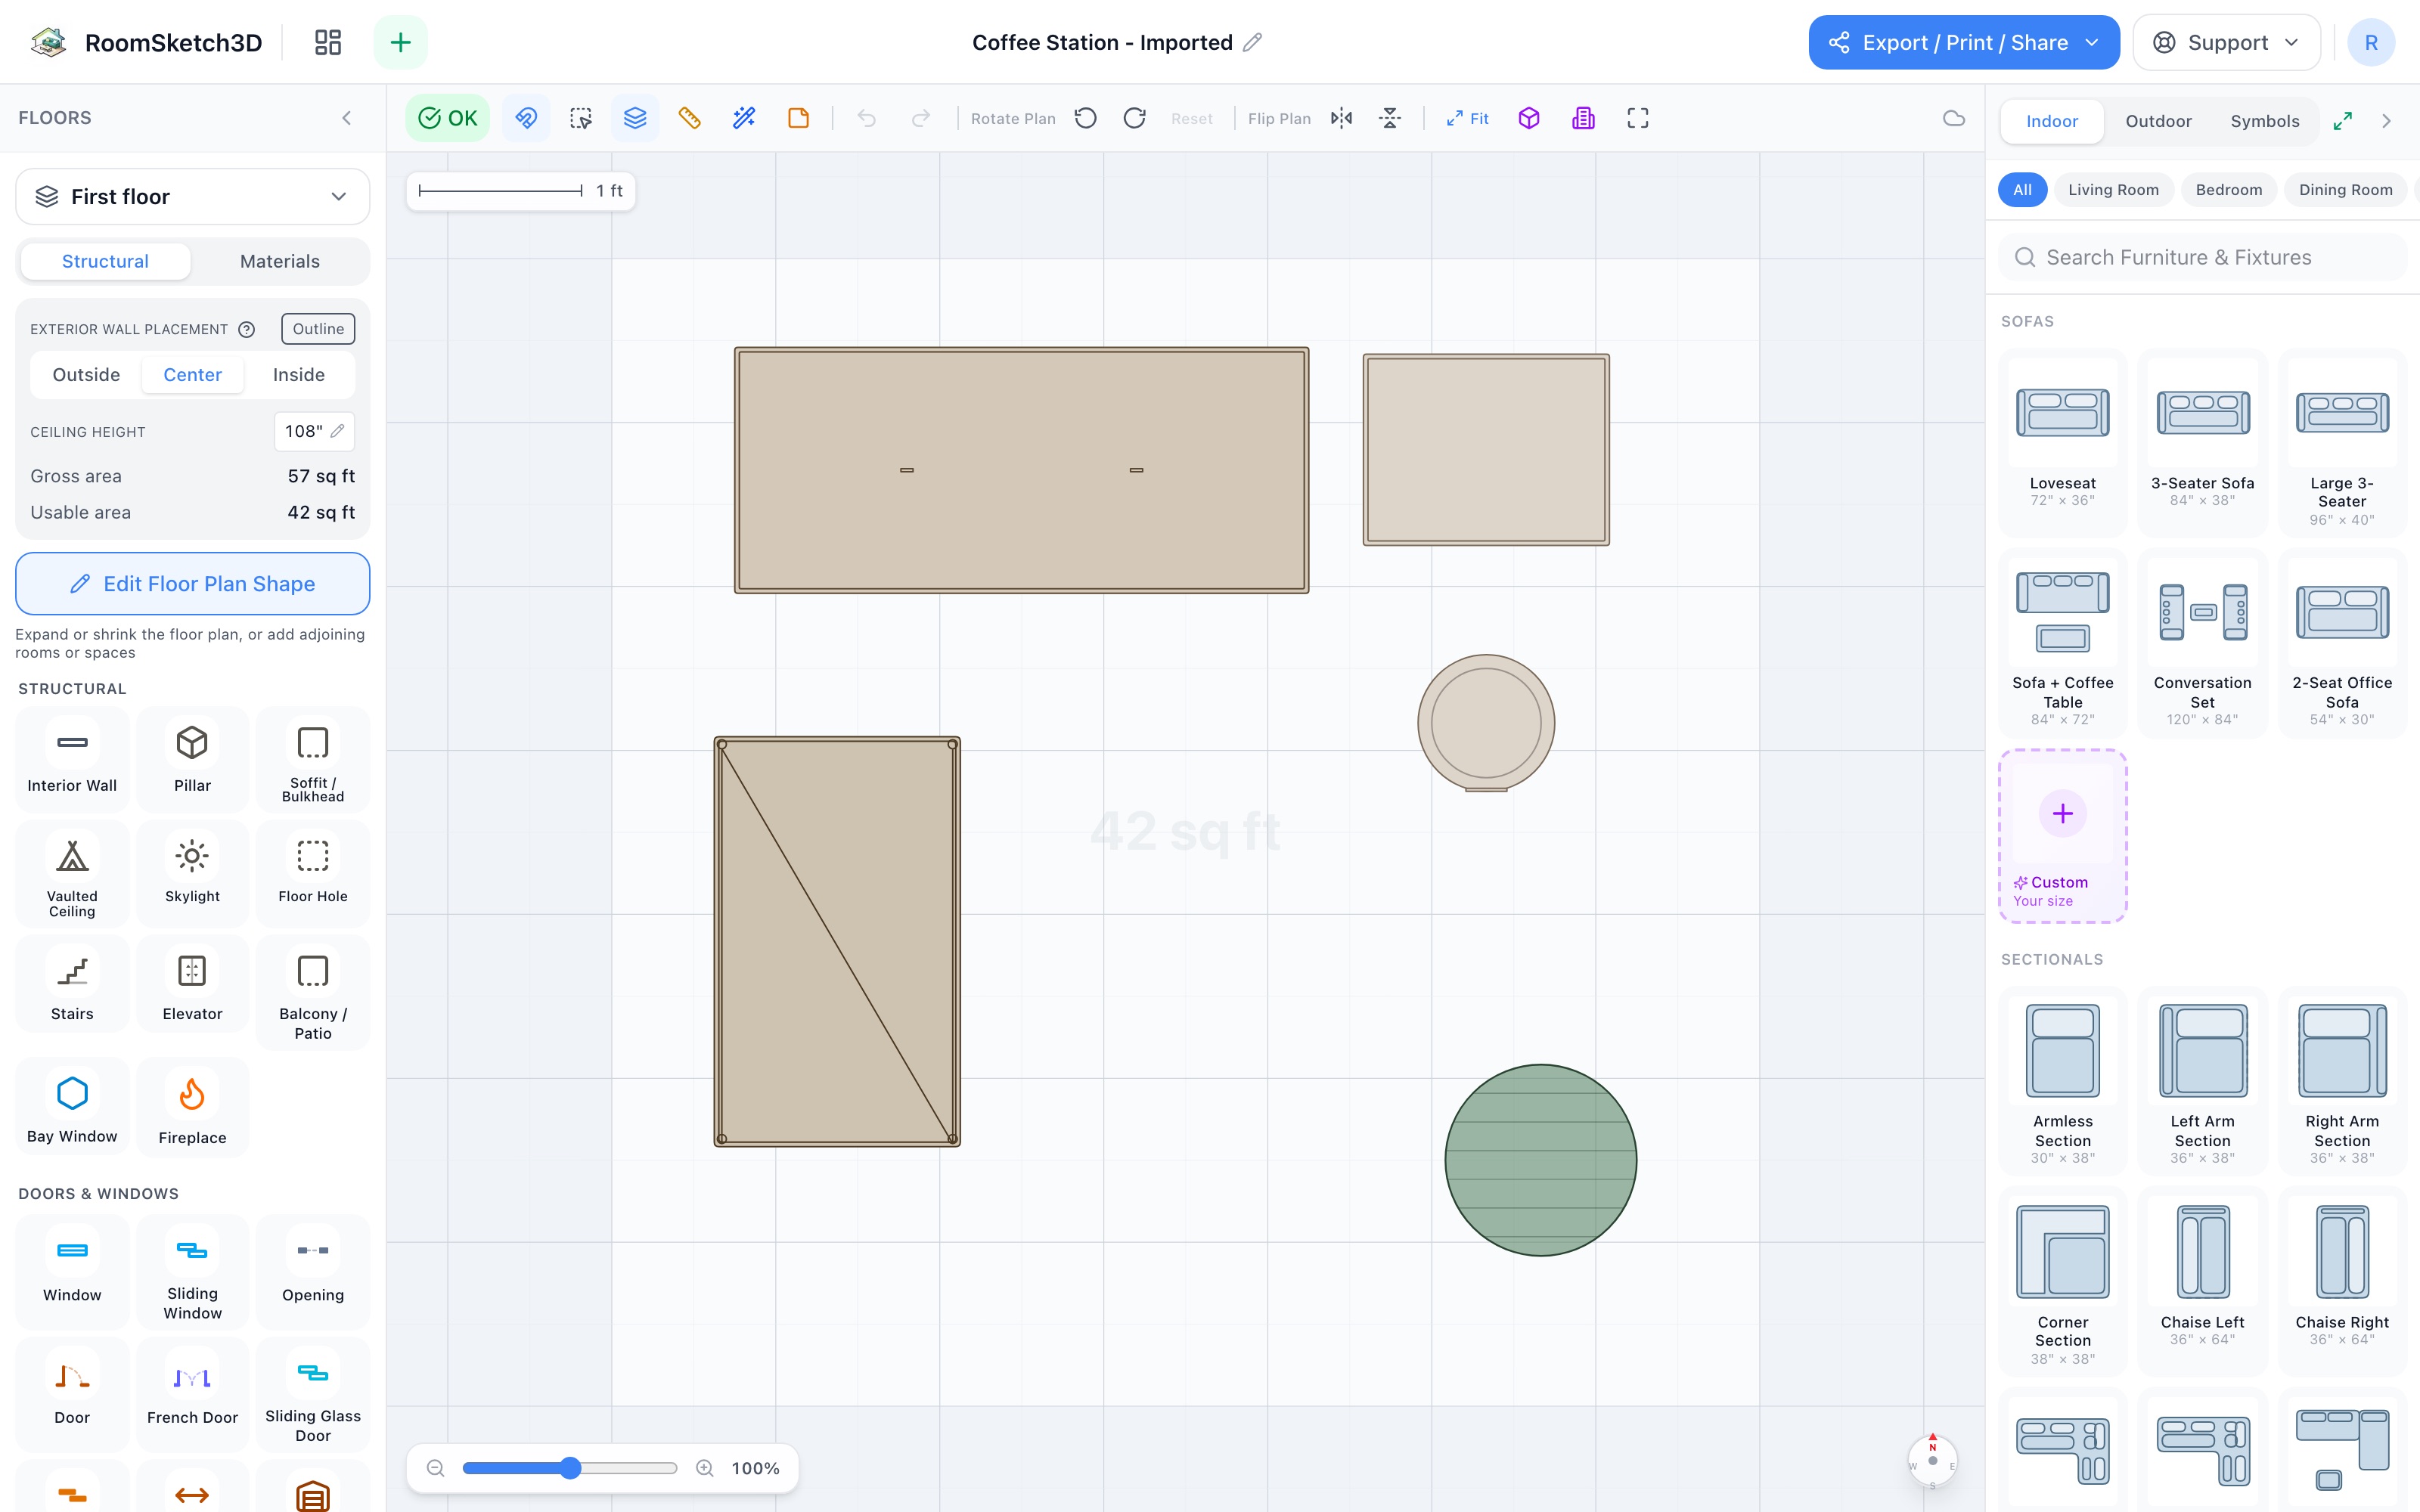
Task: Click the zoom slider handle
Action: point(570,1468)
